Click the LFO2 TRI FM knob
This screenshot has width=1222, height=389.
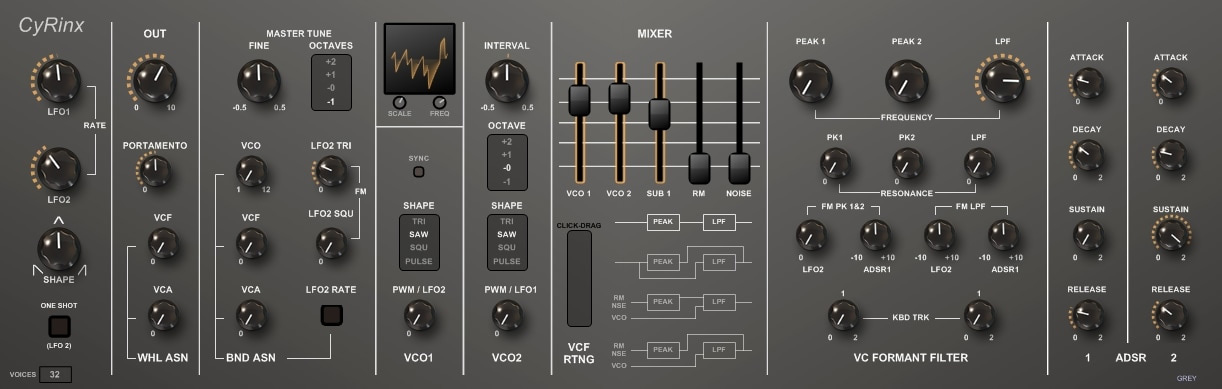[x=332, y=173]
